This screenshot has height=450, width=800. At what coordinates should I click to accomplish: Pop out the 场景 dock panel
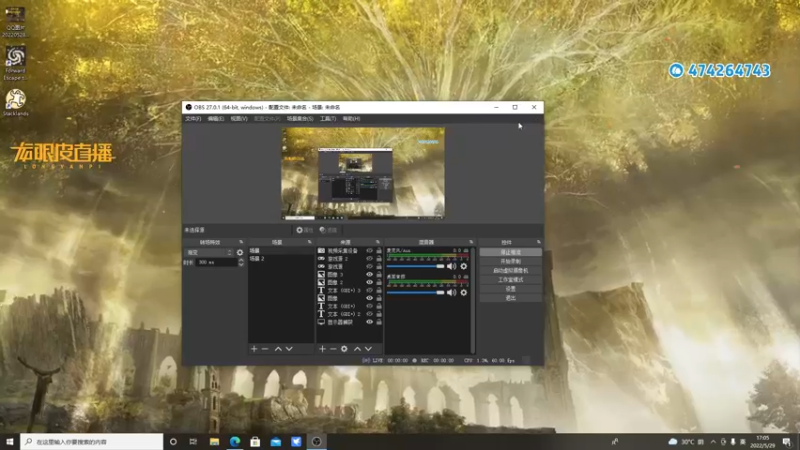pyautogui.click(x=309, y=242)
